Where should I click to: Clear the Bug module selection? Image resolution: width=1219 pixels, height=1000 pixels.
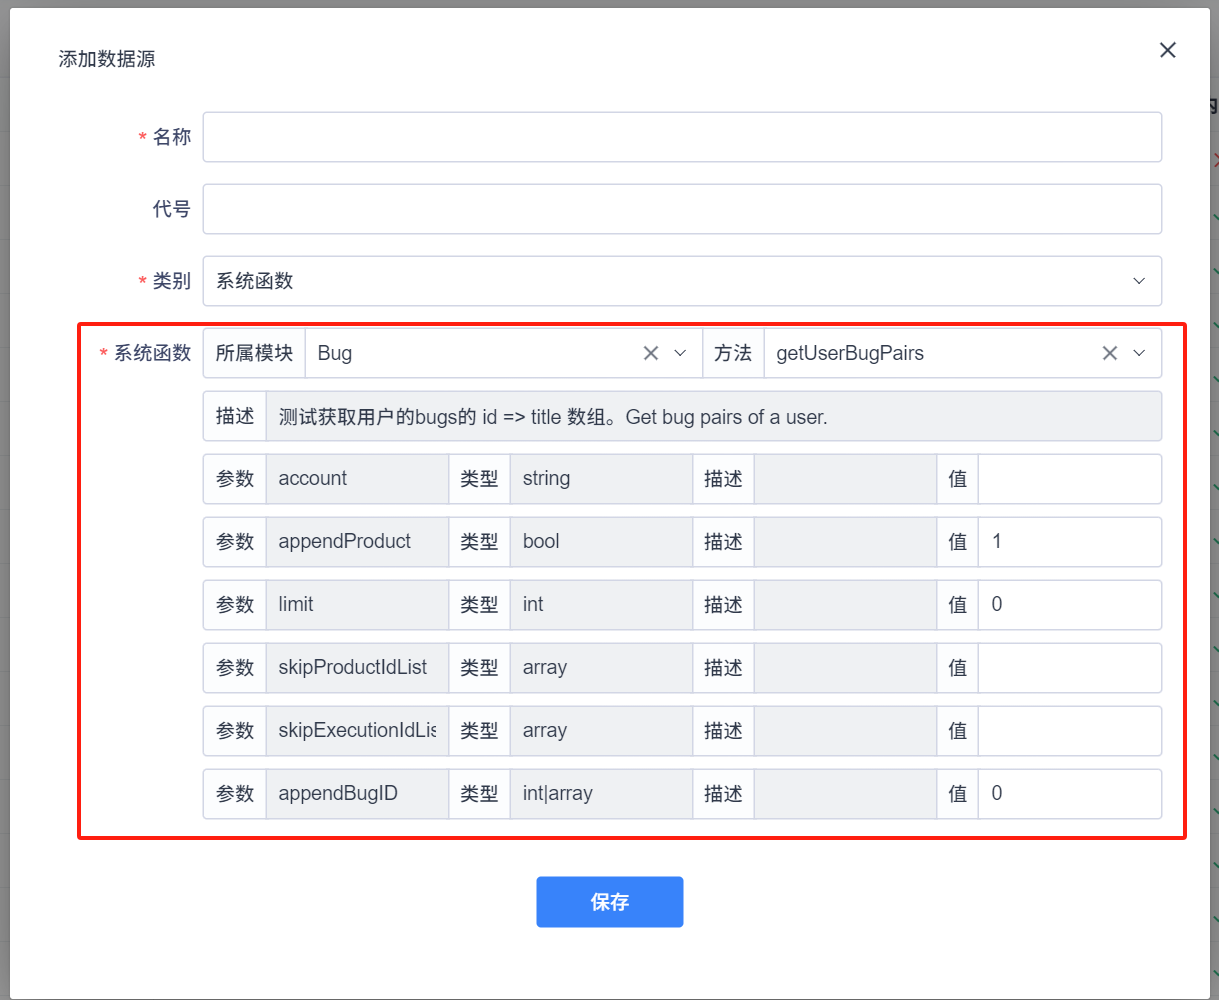(x=651, y=353)
